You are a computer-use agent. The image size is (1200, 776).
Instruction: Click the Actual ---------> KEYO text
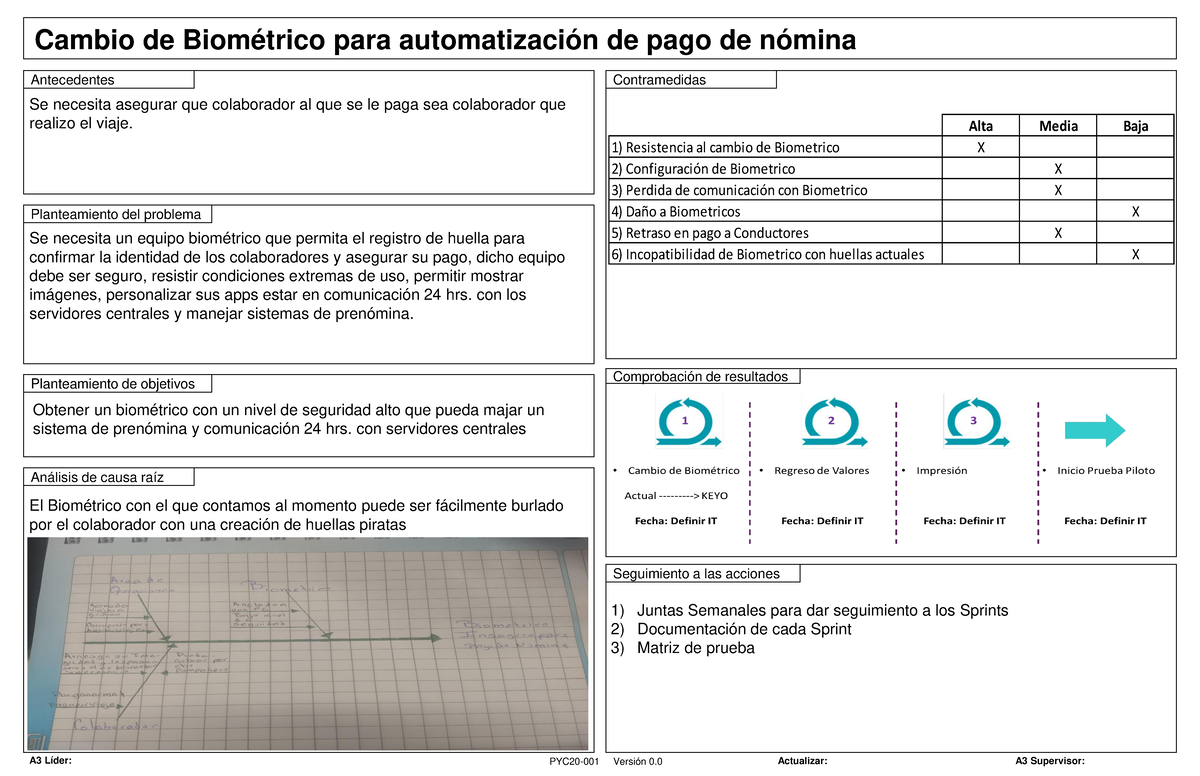click(686, 494)
